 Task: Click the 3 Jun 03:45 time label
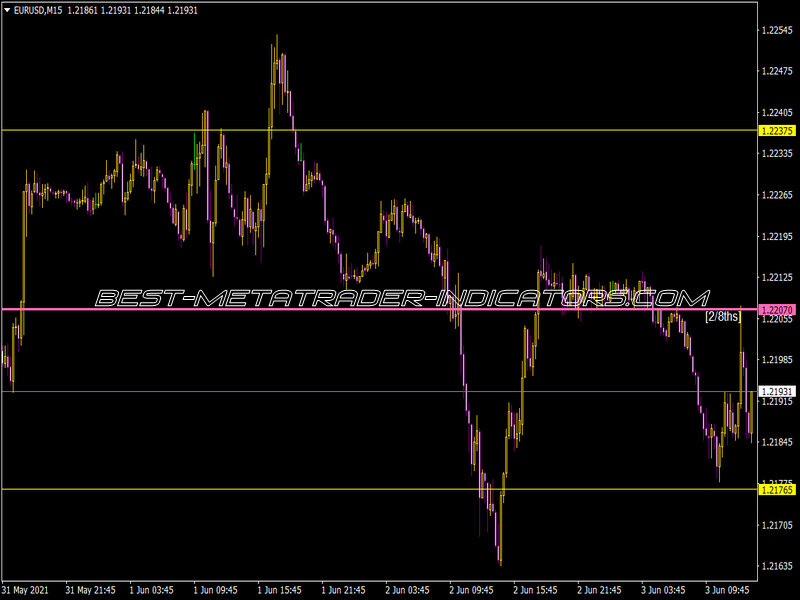pos(663,590)
